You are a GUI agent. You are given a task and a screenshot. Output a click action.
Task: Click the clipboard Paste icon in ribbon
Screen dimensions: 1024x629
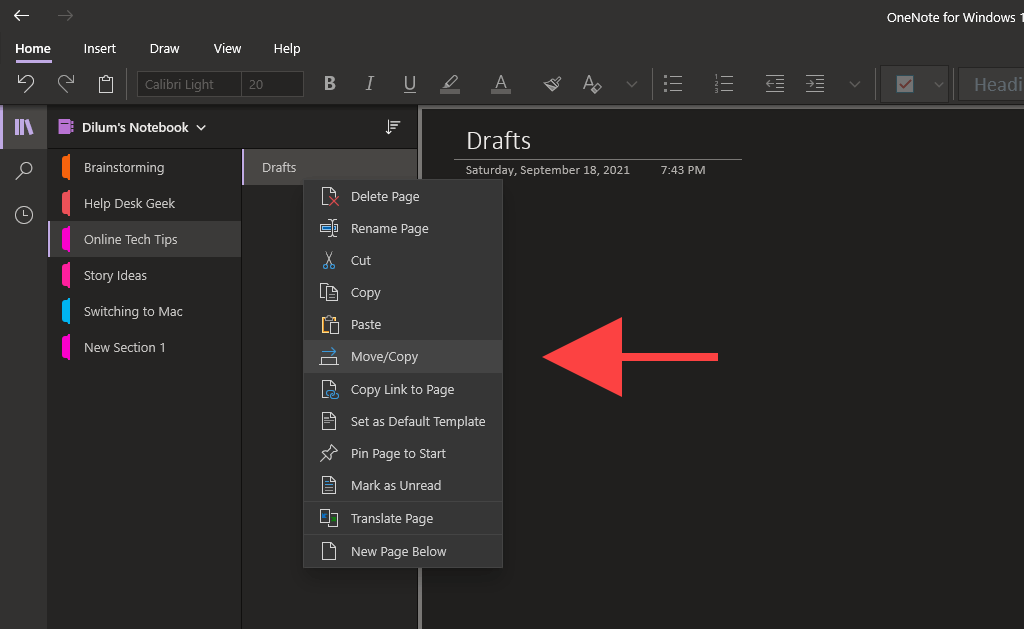point(106,84)
